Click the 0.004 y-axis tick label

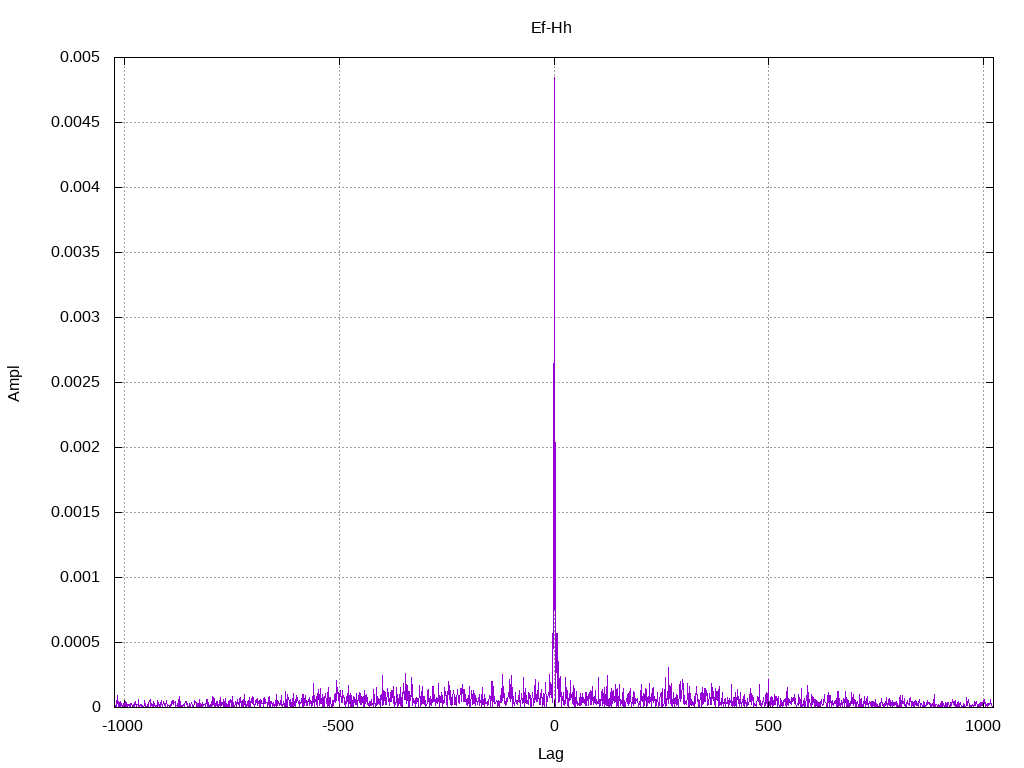click(80, 187)
